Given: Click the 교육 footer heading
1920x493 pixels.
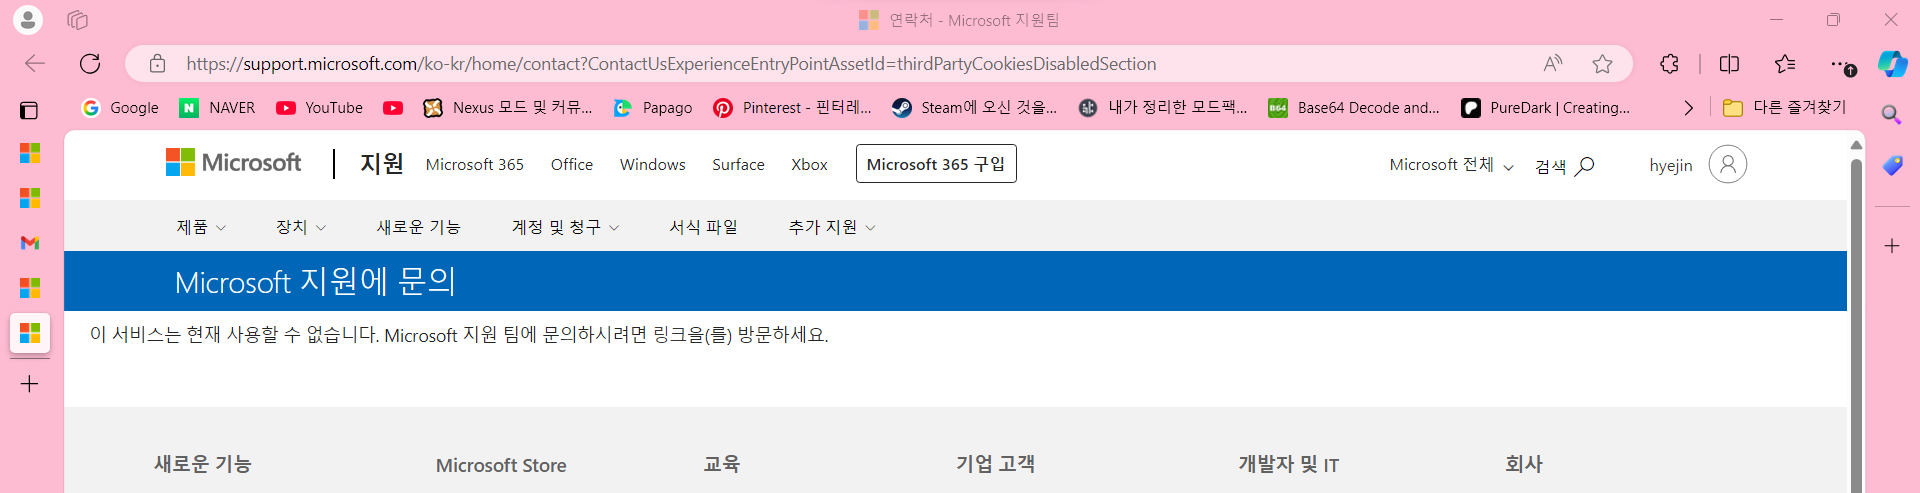Looking at the screenshot, I should (x=722, y=464).
